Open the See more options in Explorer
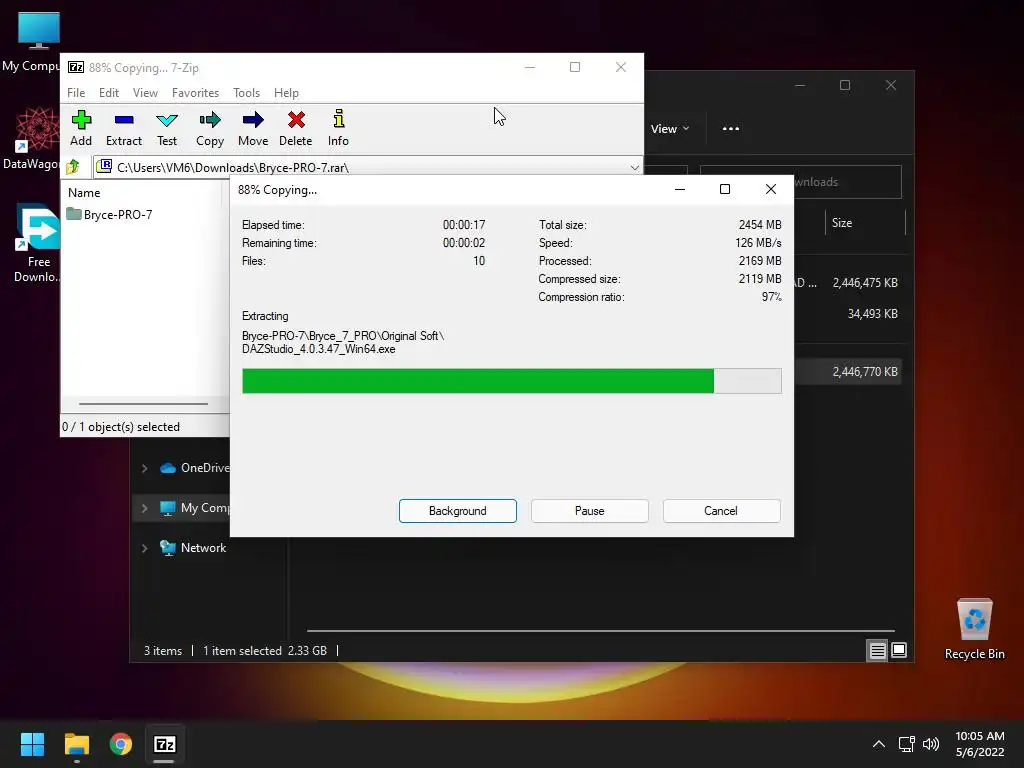The width and height of the screenshot is (1024, 768). pyautogui.click(x=731, y=129)
